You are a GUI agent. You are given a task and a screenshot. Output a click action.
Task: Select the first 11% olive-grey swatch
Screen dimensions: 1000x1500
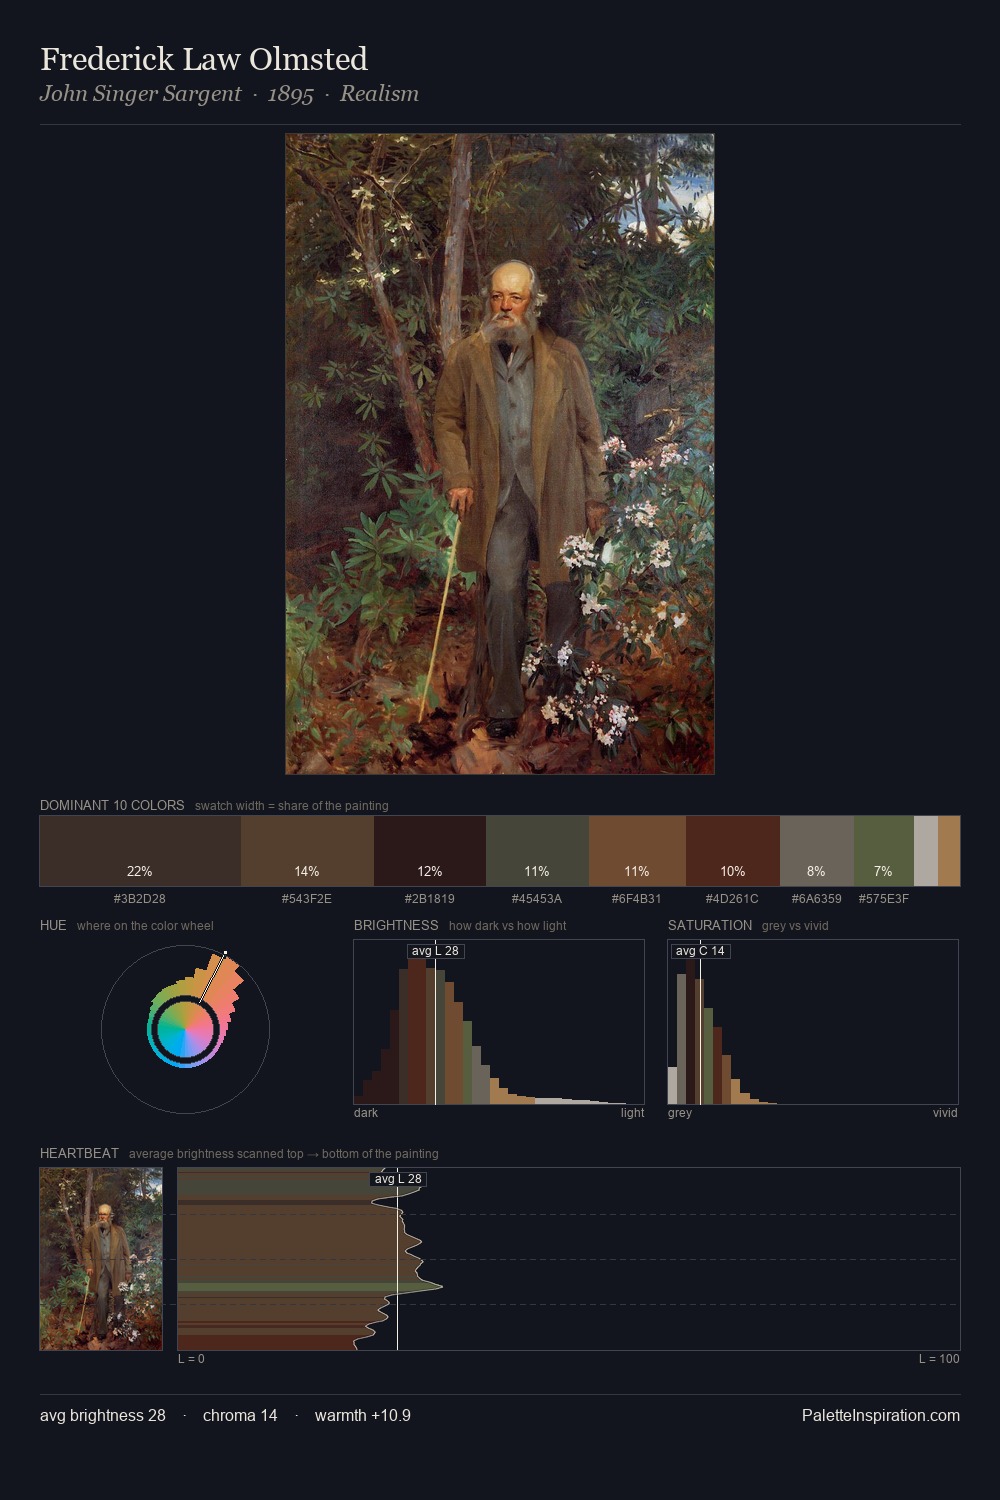point(537,851)
